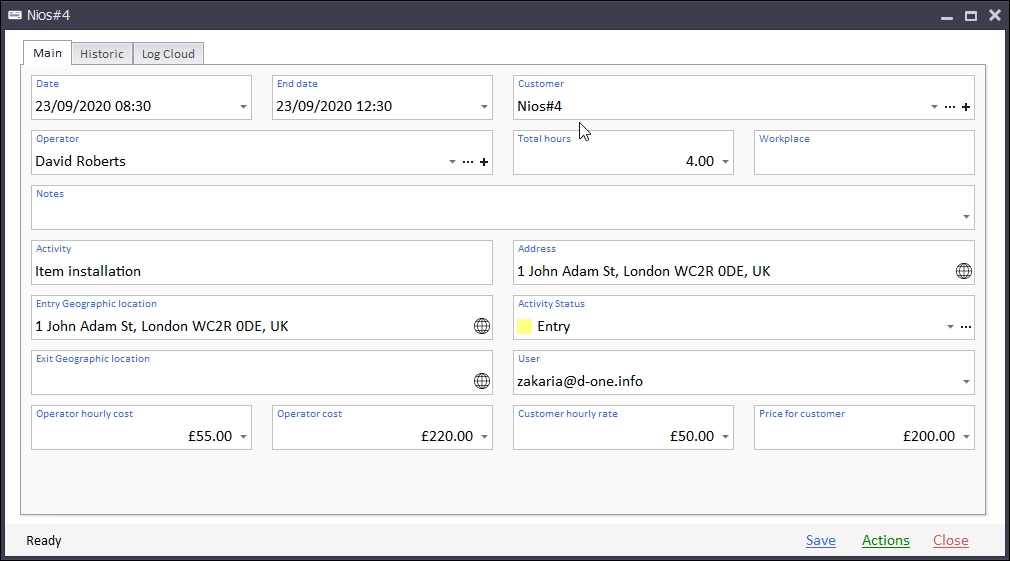The width and height of the screenshot is (1010, 561).
Task: Click the globe icon in Address field
Action: click(964, 271)
